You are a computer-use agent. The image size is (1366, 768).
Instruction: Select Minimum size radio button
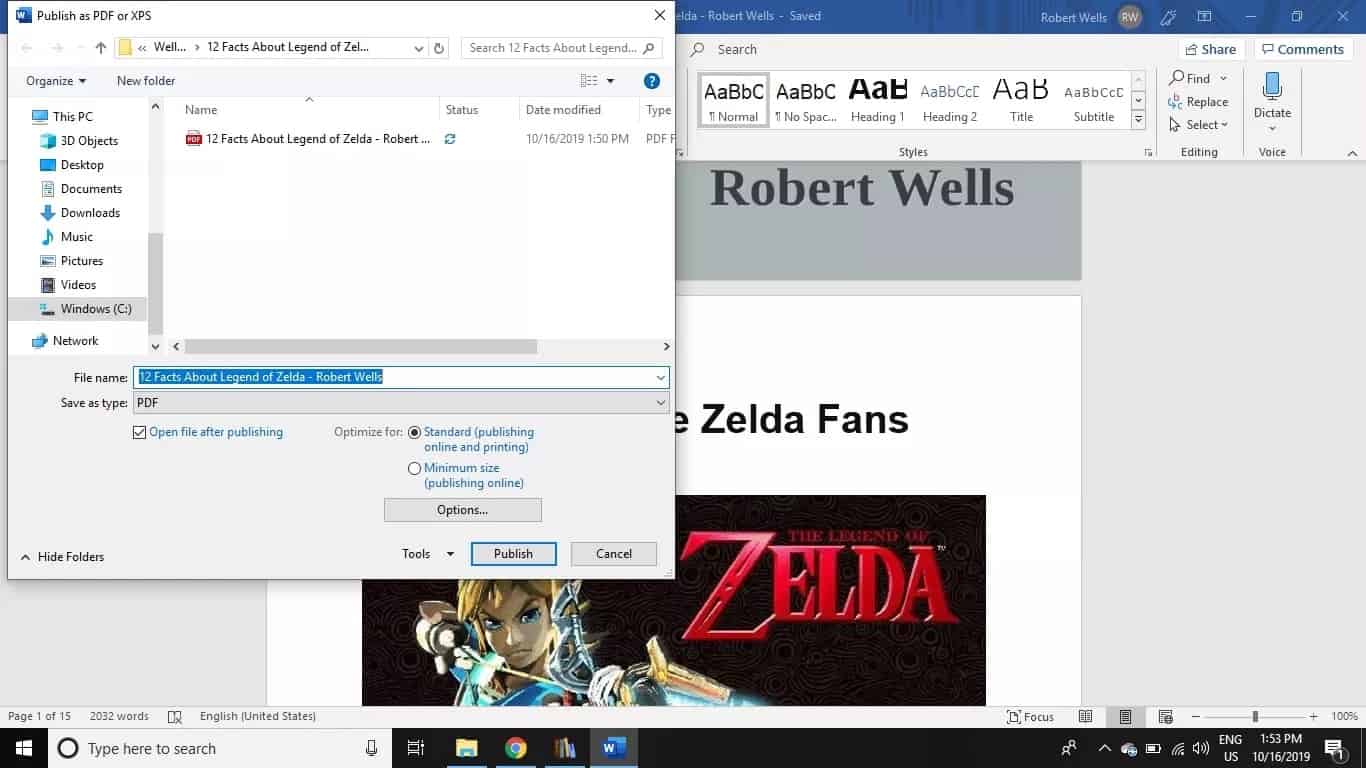click(x=415, y=468)
